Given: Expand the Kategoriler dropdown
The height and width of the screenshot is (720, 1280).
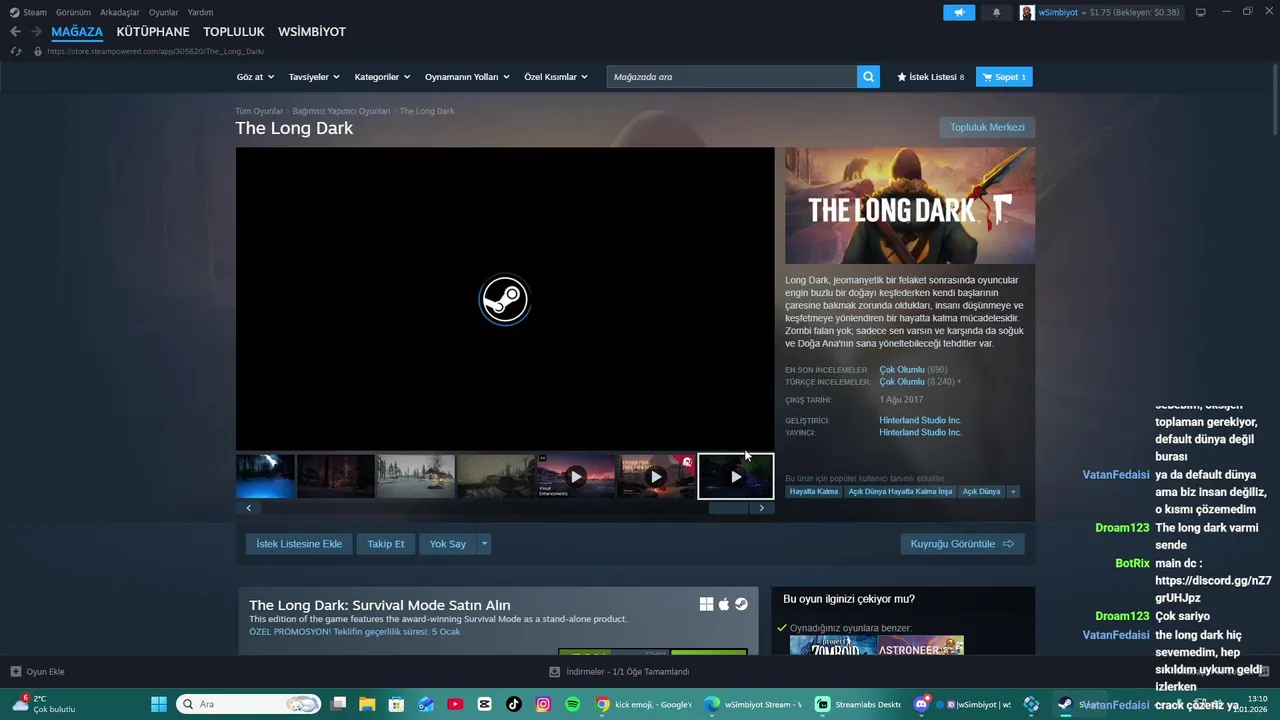Looking at the screenshot, I should 382,77.
